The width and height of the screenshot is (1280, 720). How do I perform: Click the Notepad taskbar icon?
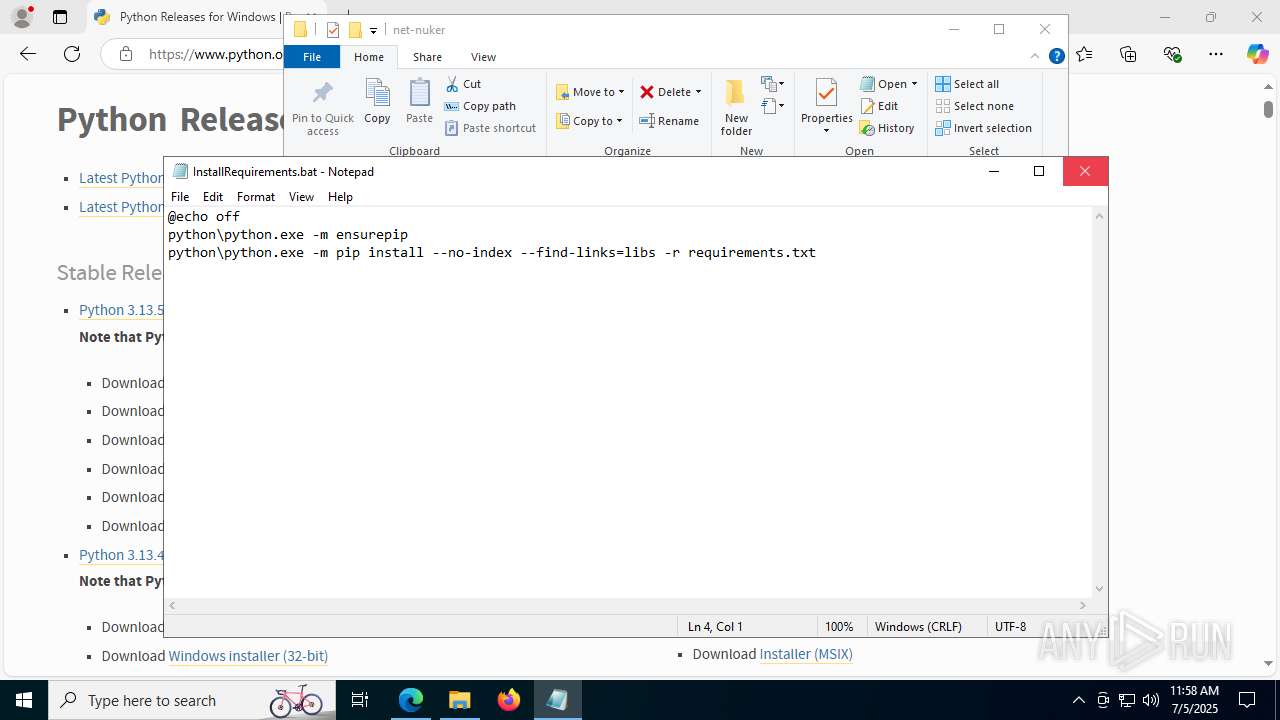coord(557,700)
